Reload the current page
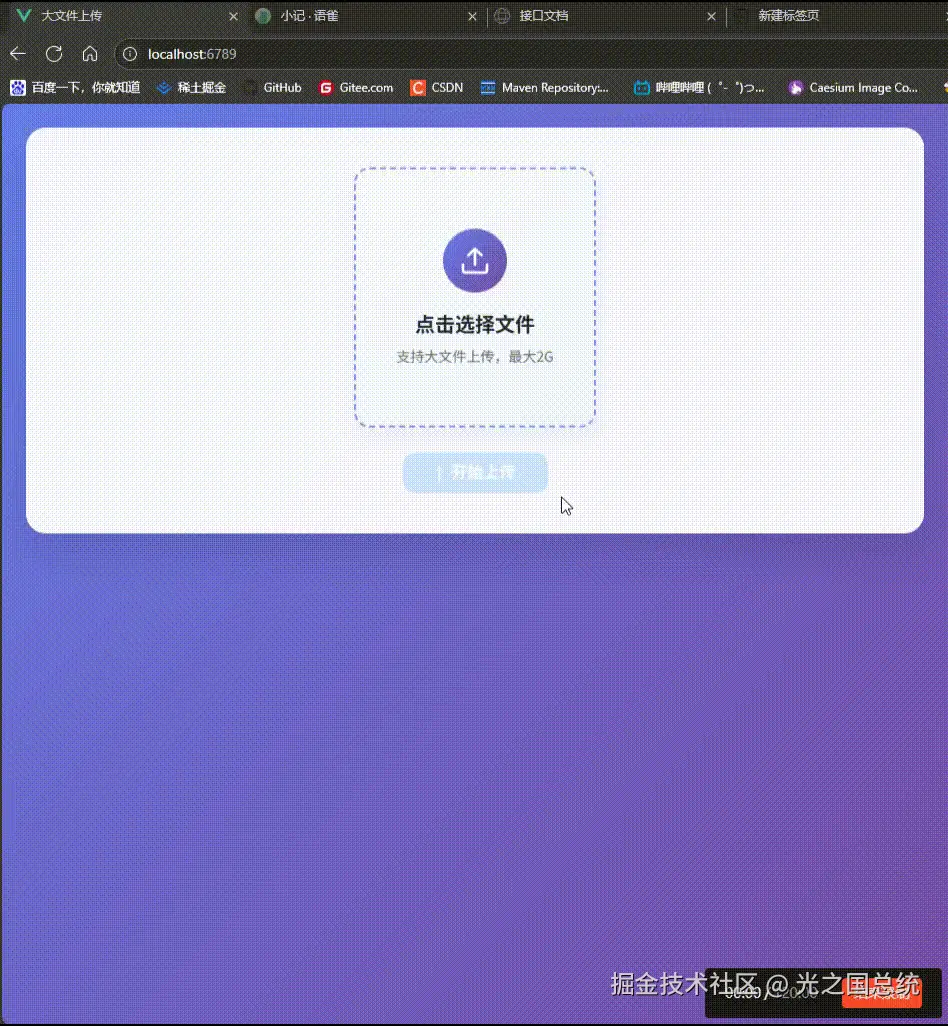Screen dimensions: 948x1026 point(54,54)
